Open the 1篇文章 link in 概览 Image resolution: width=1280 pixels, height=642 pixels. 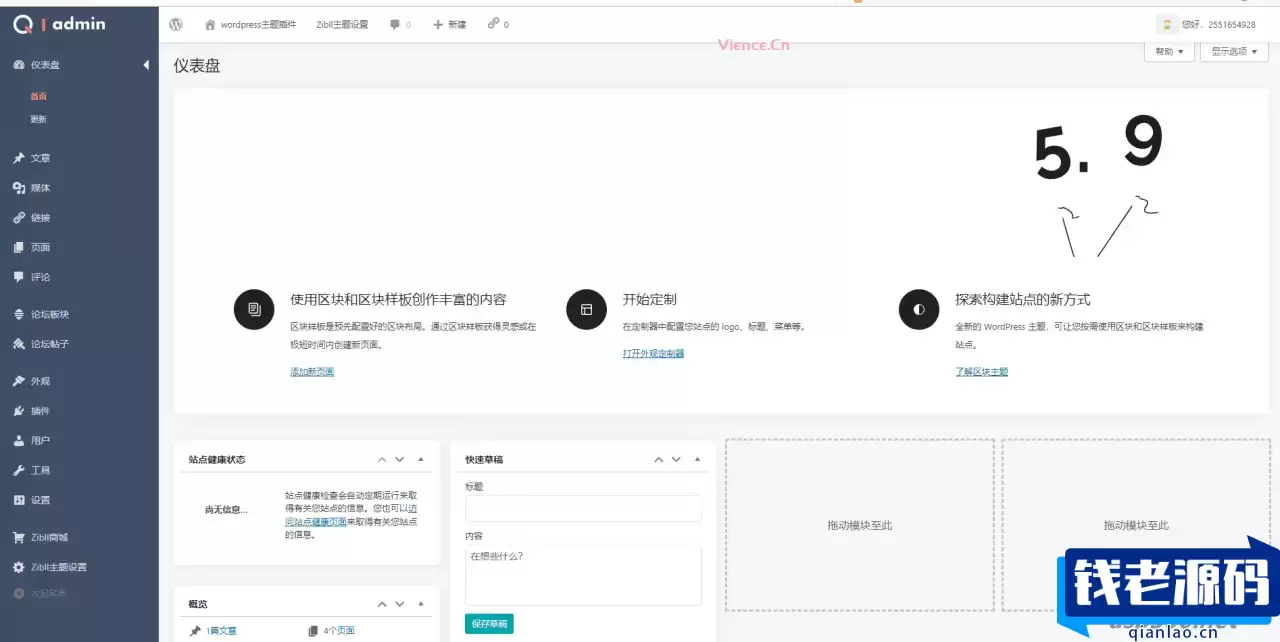[221, 631]
